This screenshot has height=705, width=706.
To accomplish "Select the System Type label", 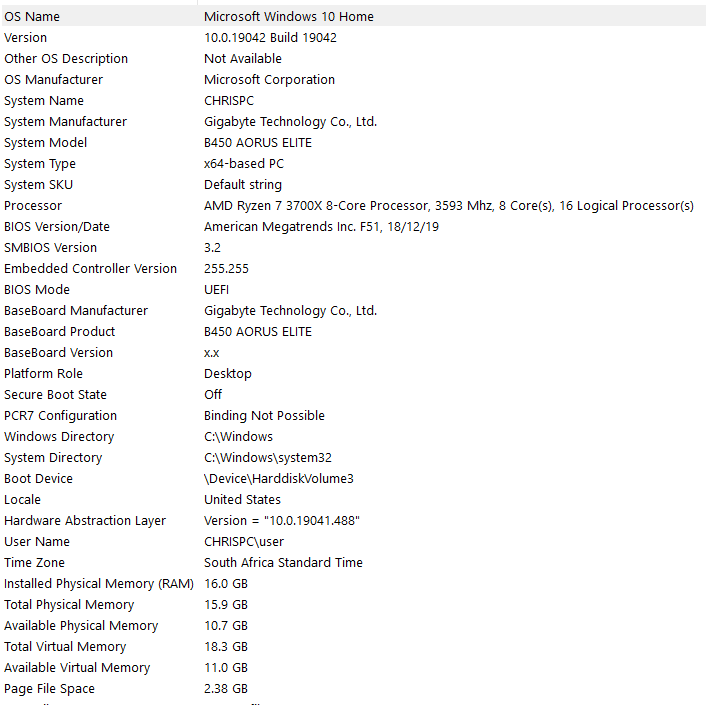I will tap(40, 164).
